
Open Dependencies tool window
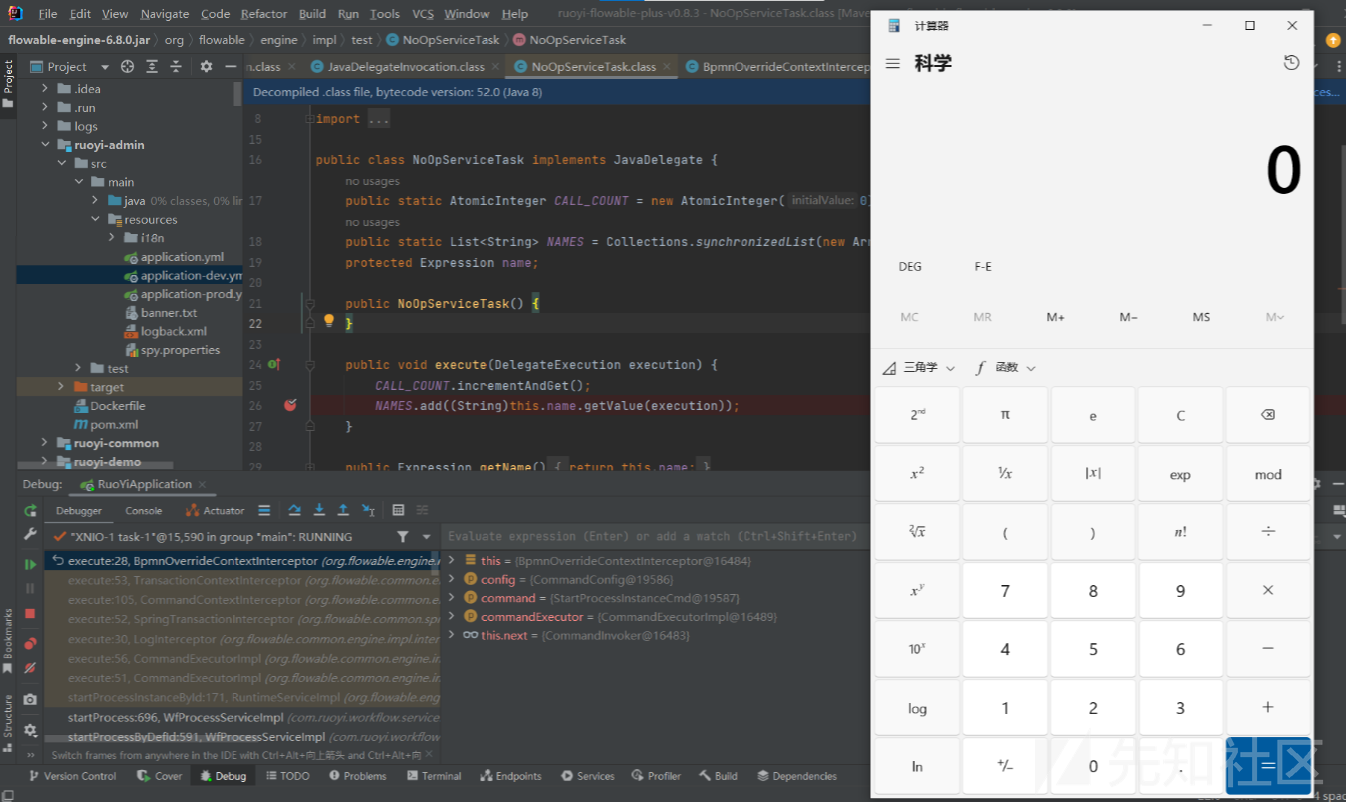[x=797, y=776]
